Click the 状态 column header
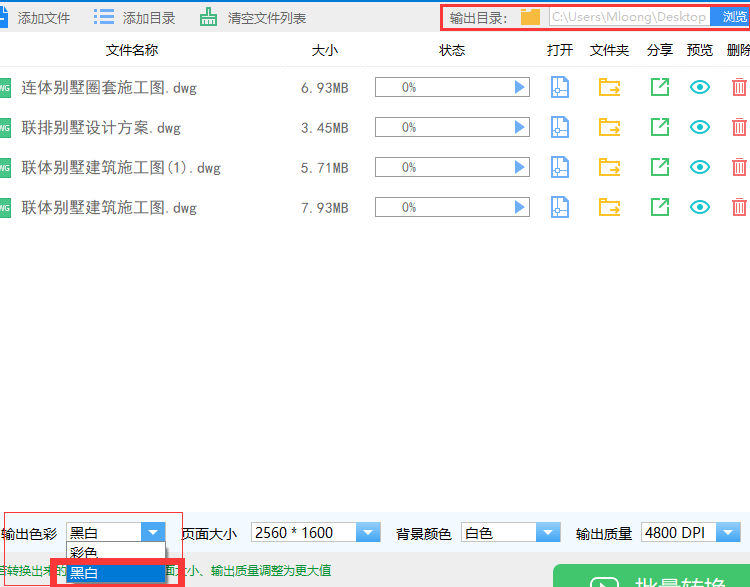The width and height of the screenshot is (750, 587). coord(452,50)
